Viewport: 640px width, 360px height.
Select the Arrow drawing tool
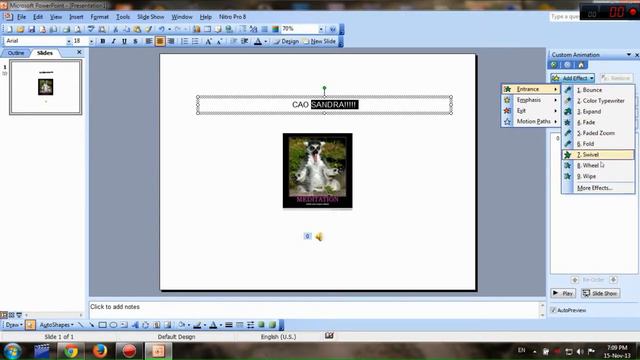91,325
